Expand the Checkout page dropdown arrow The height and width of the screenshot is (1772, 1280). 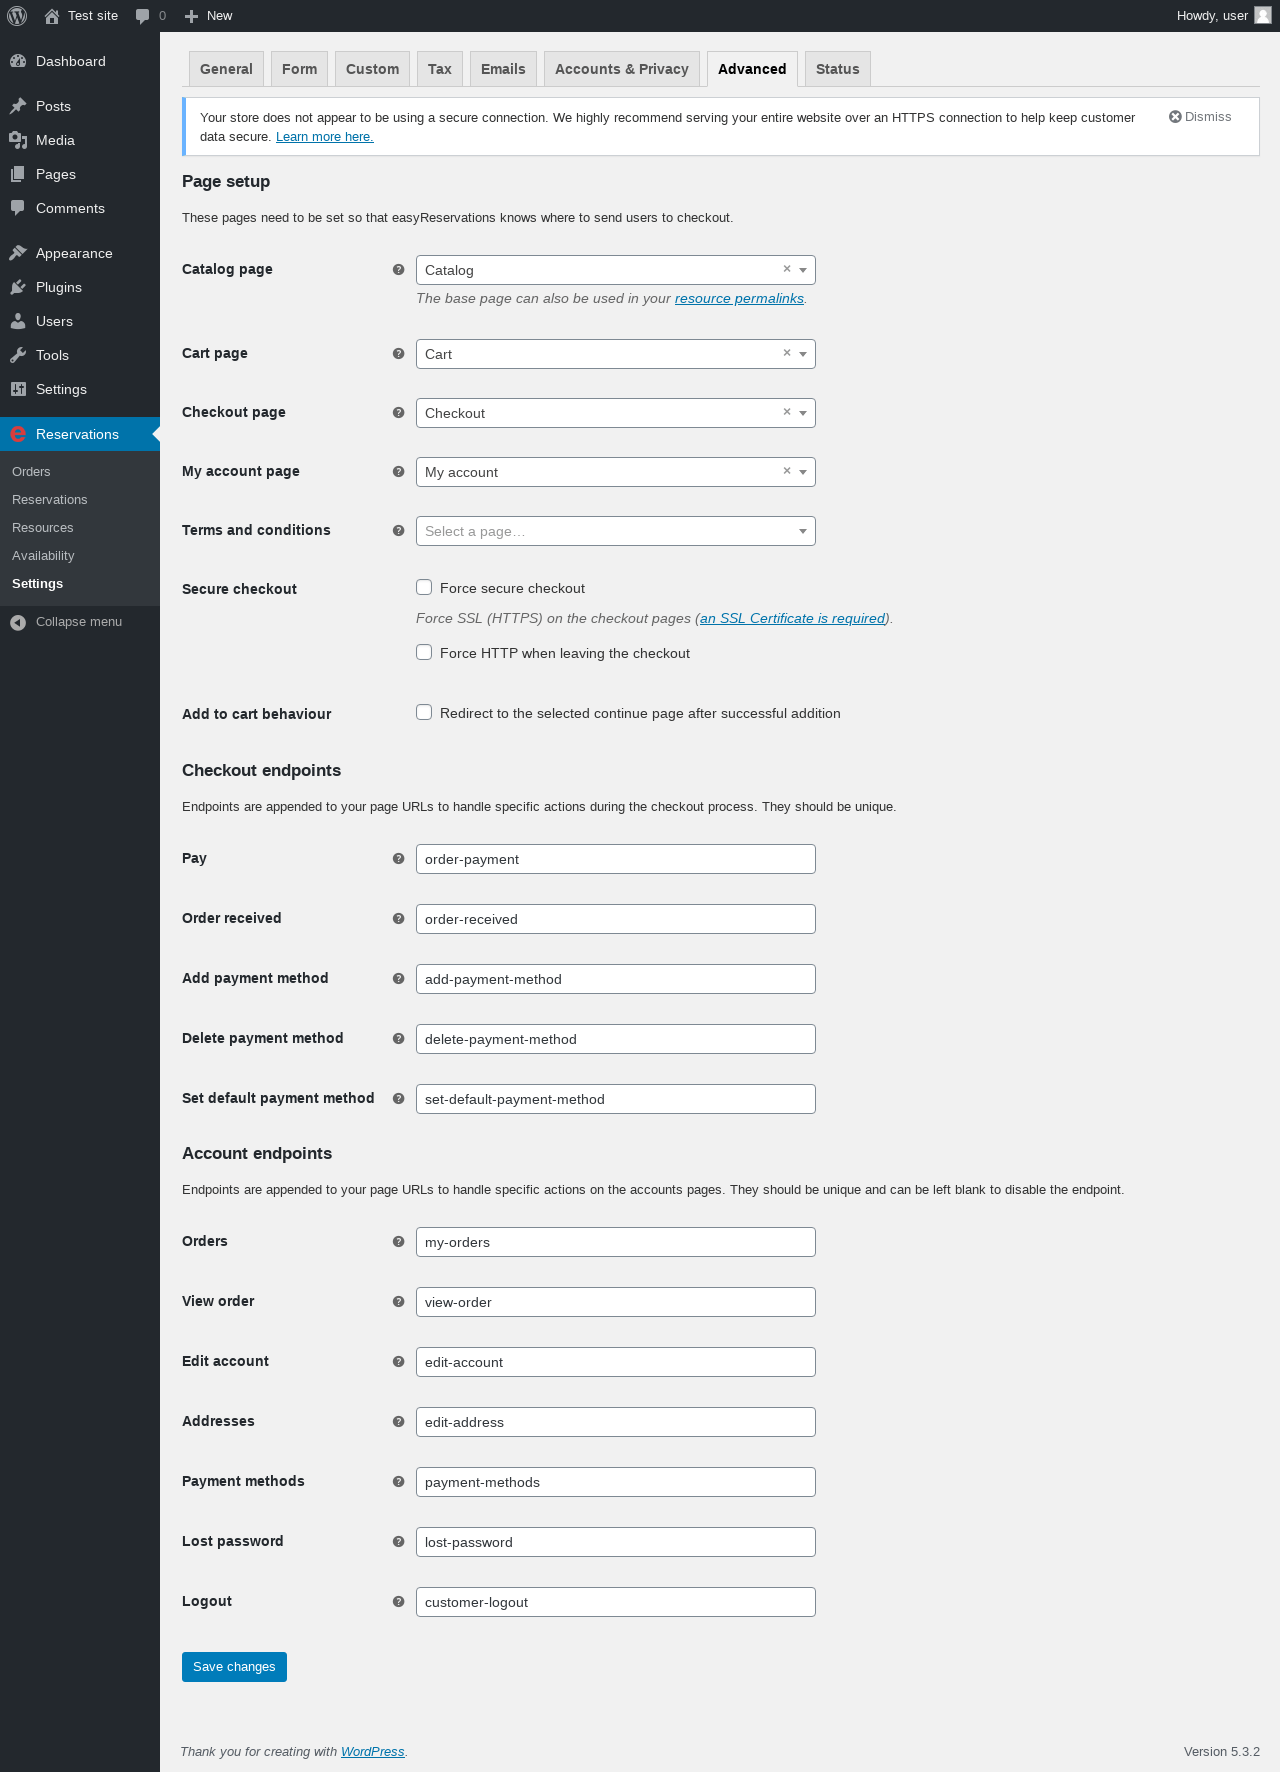pyautogui.click(x=803, y=413)
